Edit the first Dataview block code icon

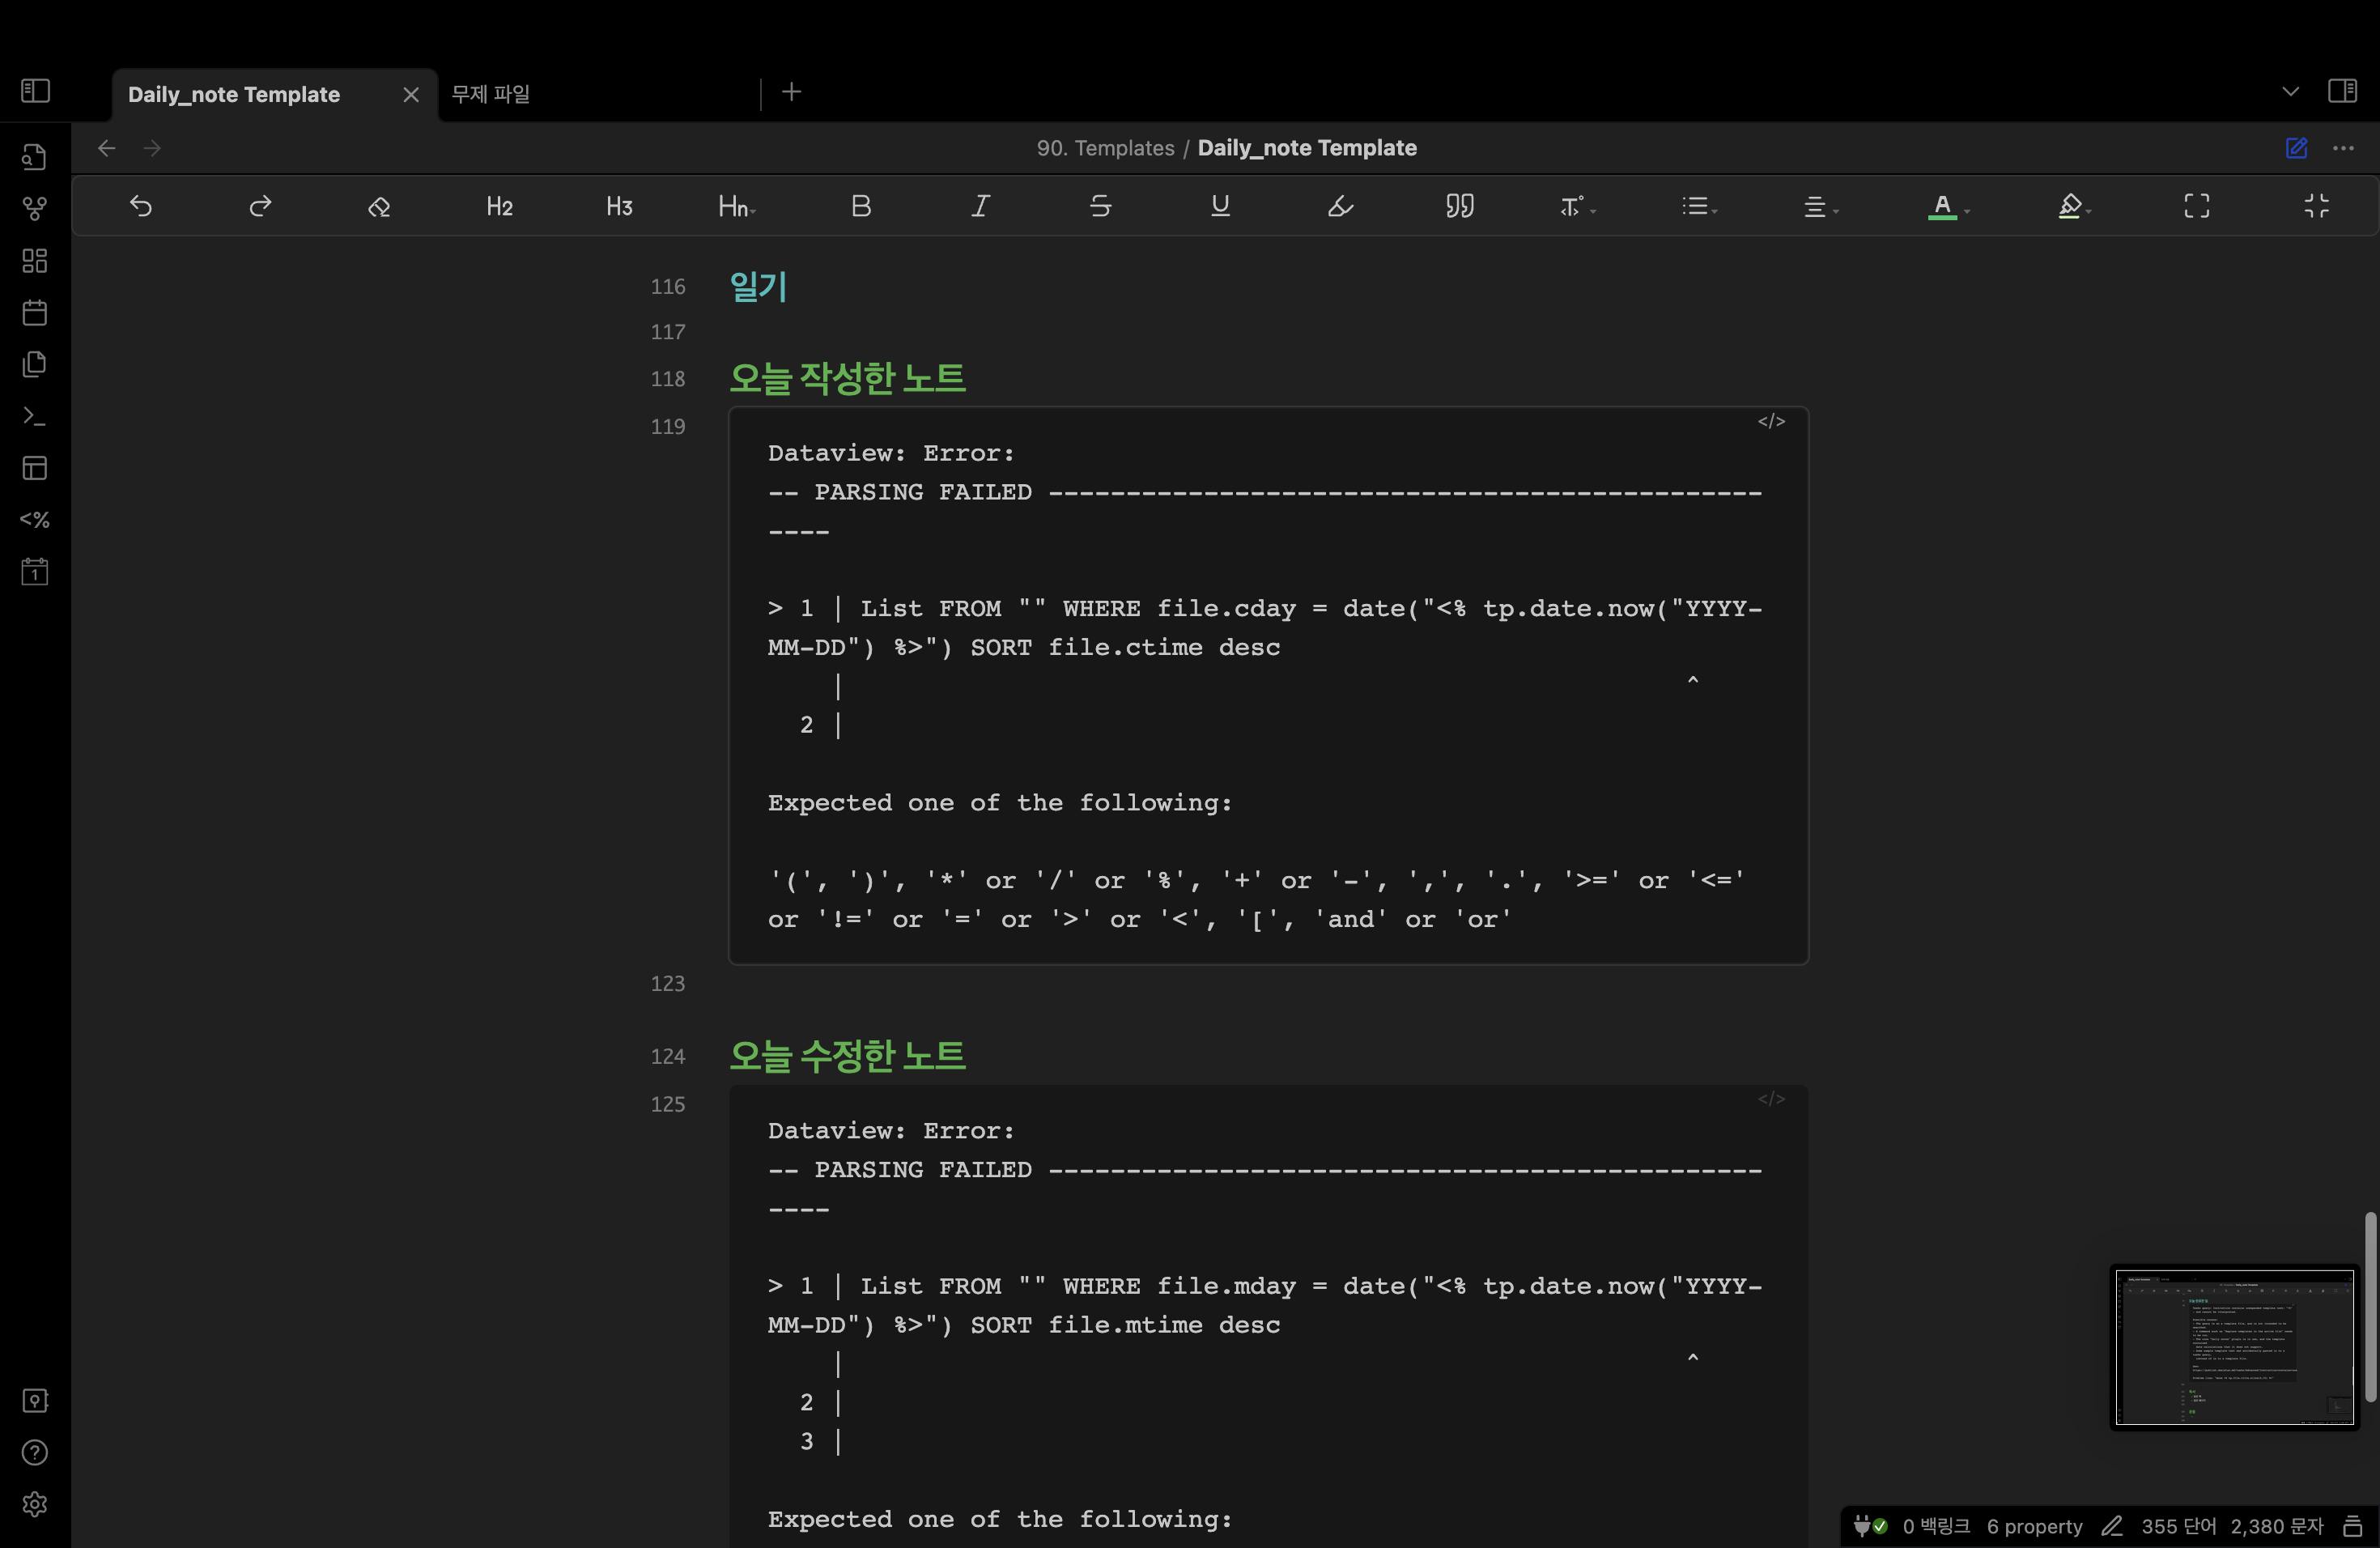click(1771, 421)
